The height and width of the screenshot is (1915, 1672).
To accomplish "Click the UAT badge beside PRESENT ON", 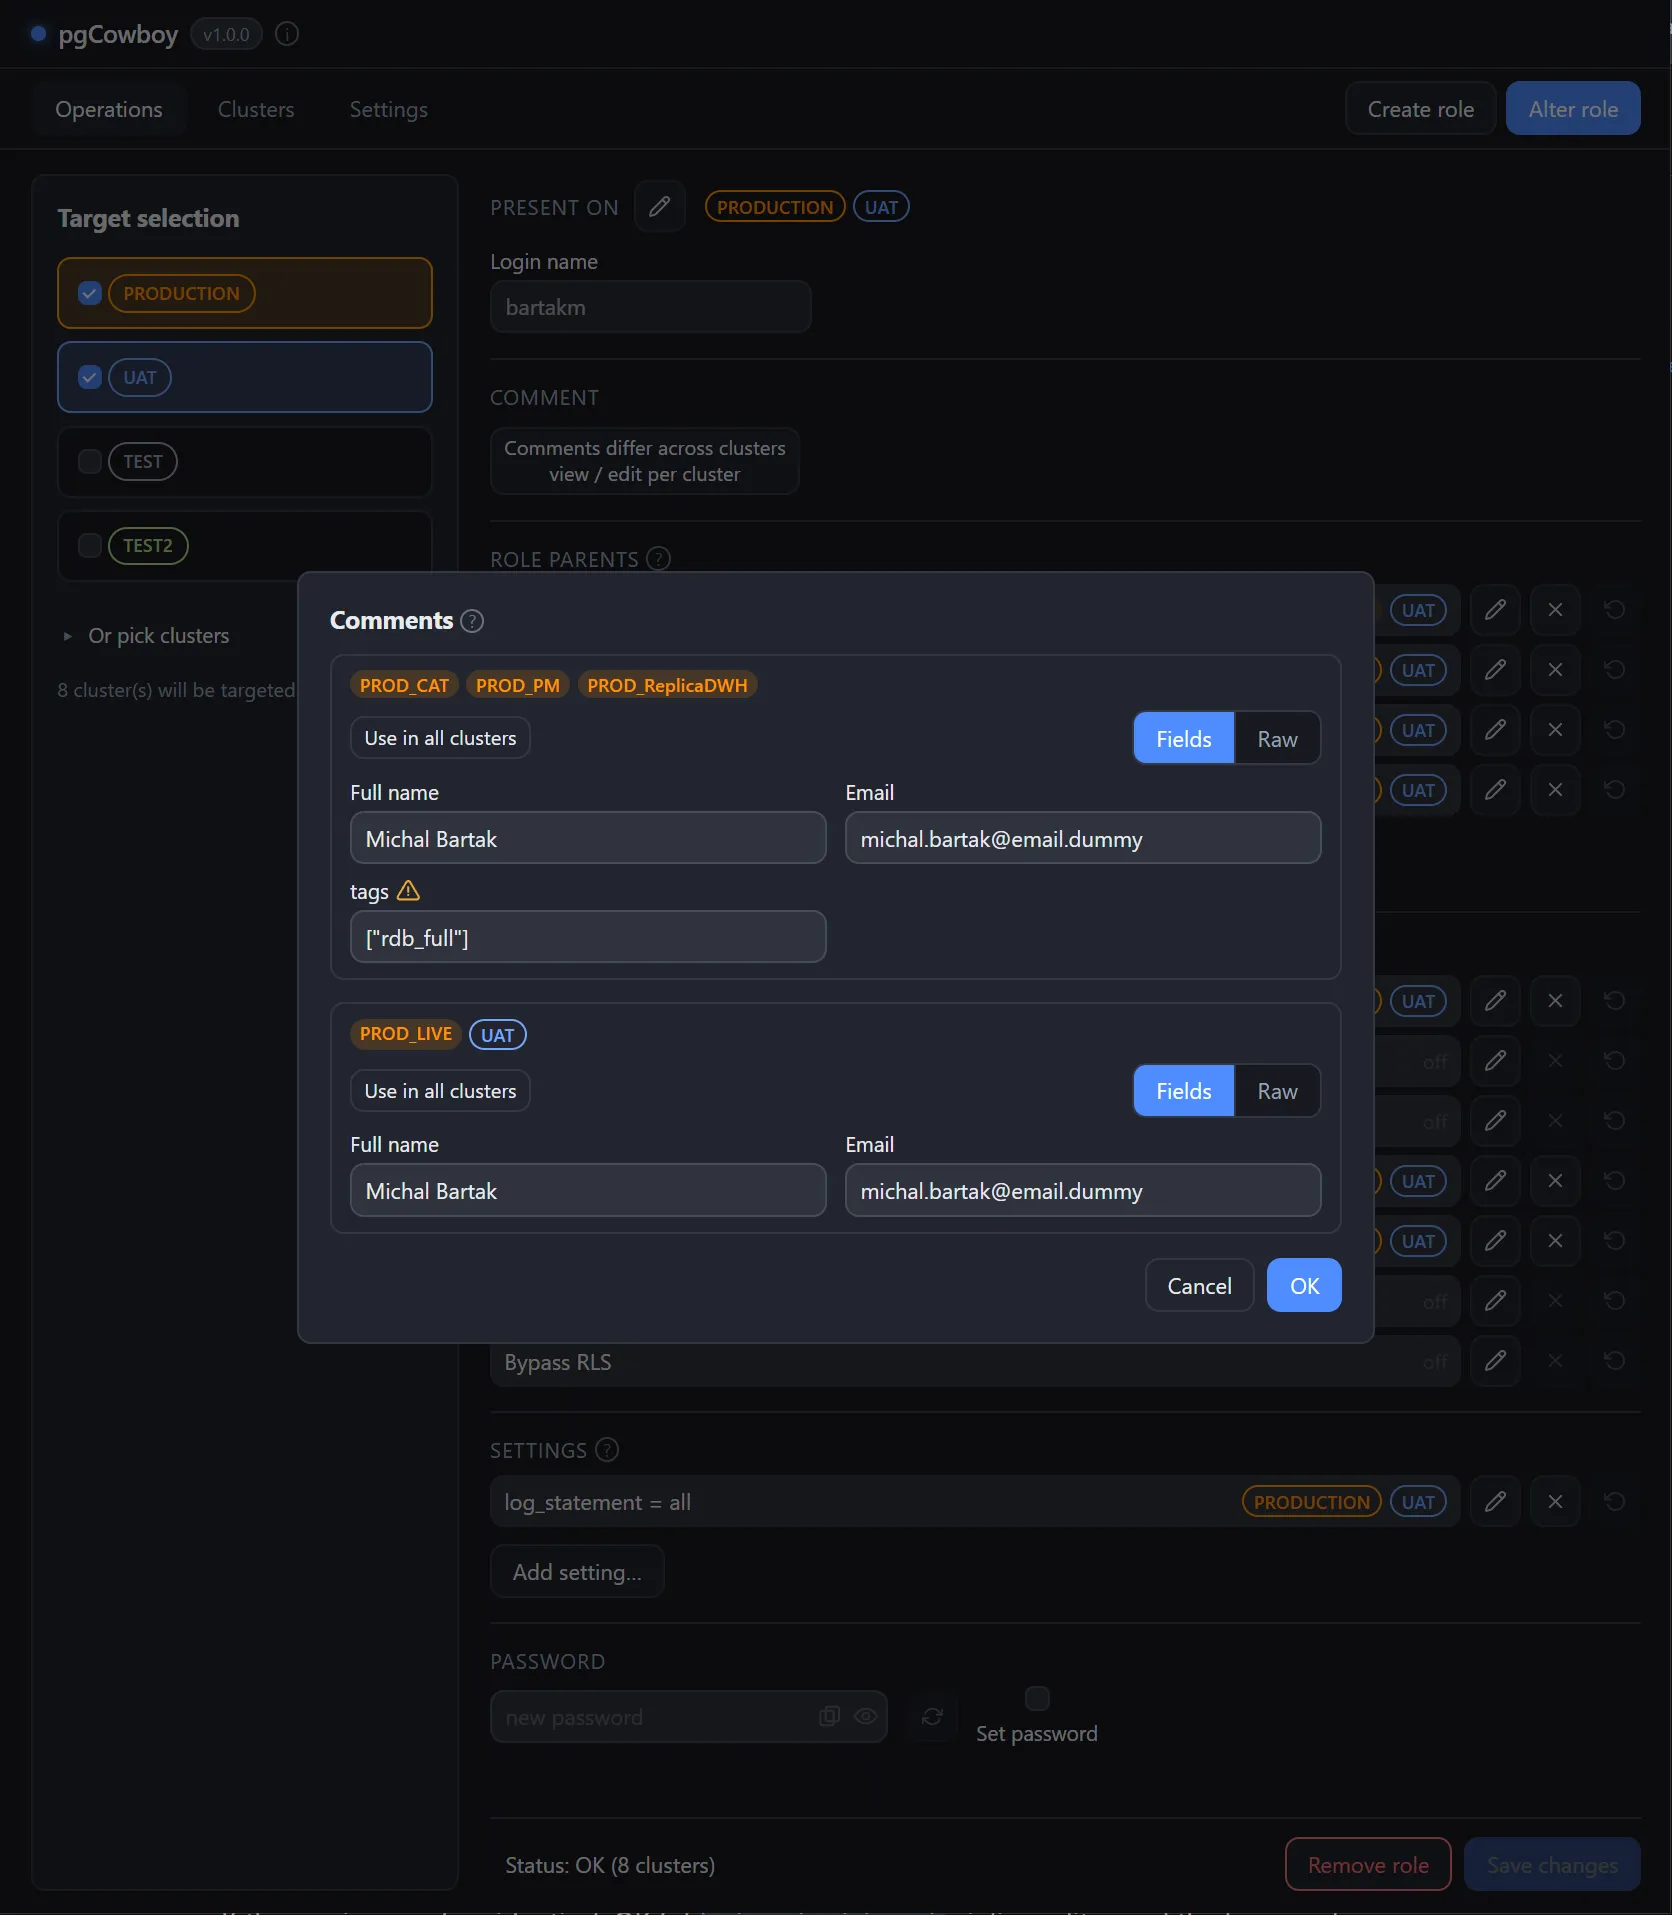I will 881,207.
